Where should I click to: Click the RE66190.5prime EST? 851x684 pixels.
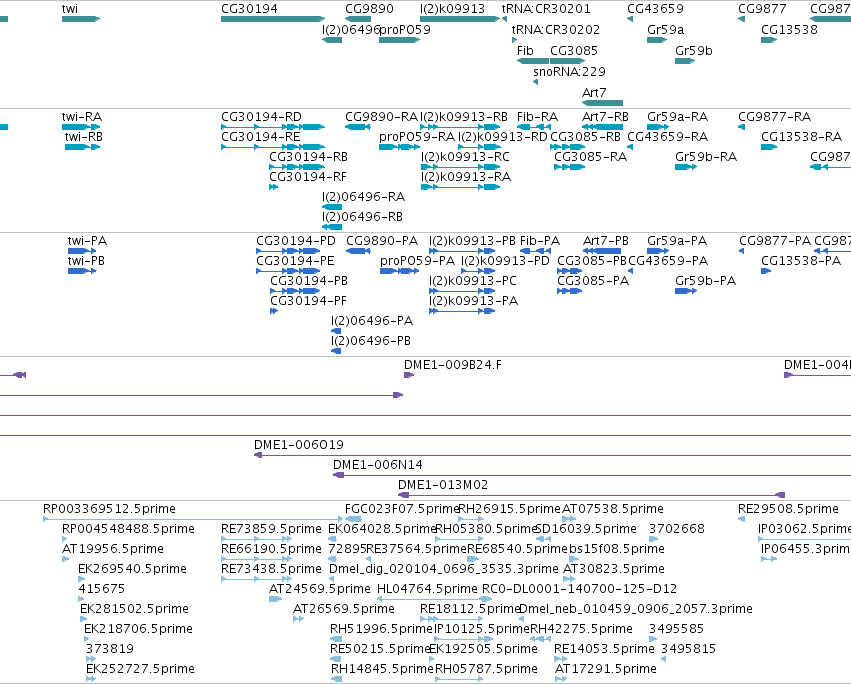coord(256,559)
